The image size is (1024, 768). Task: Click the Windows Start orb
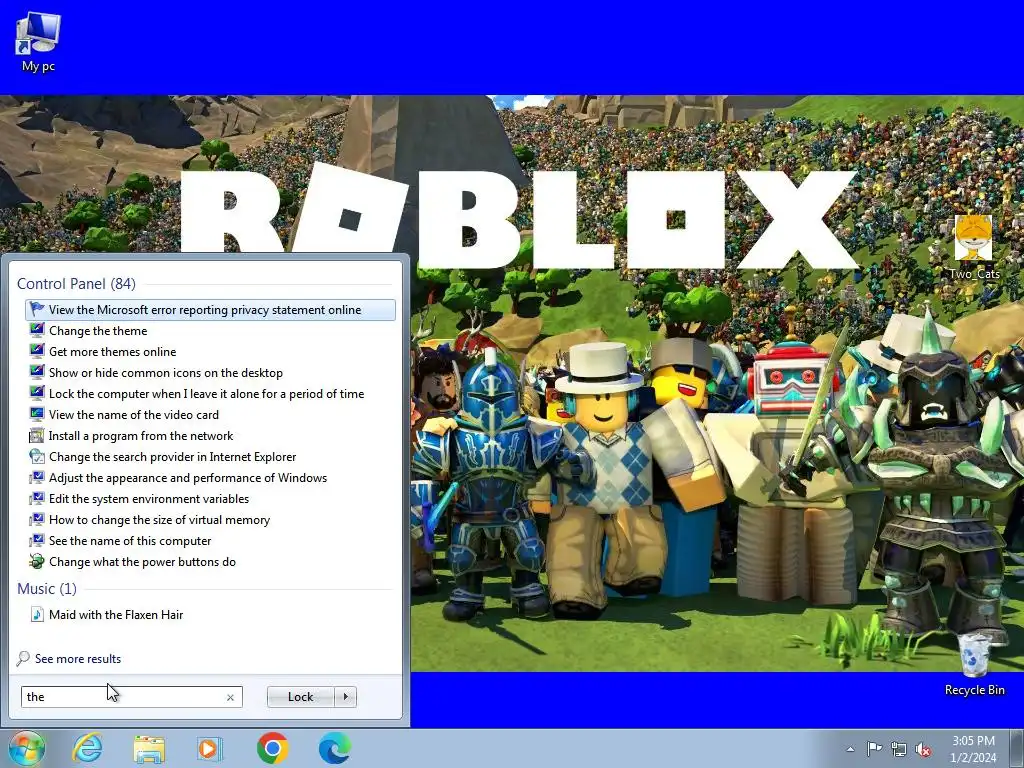[26, 748]
